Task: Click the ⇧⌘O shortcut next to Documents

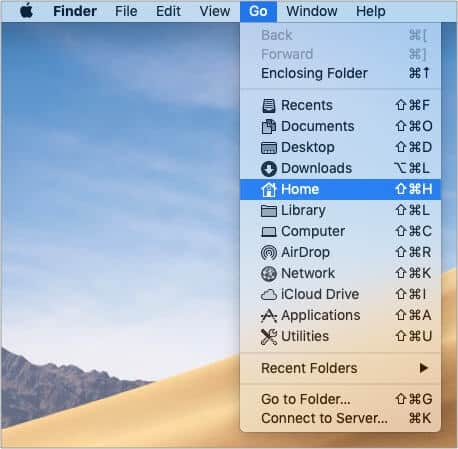Action: coord(414,126)
